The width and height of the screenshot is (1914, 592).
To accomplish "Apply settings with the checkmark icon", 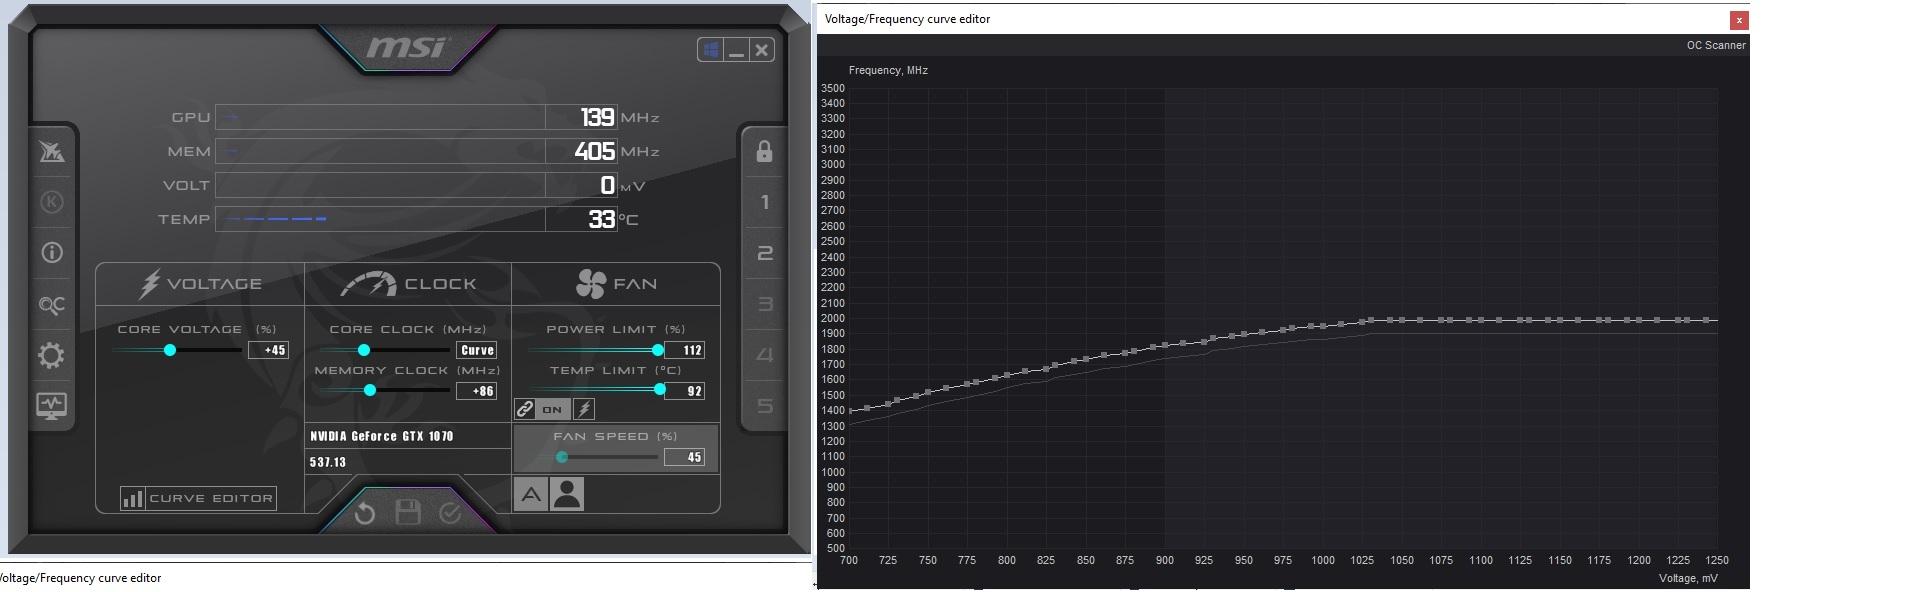I will click(450, 513).
